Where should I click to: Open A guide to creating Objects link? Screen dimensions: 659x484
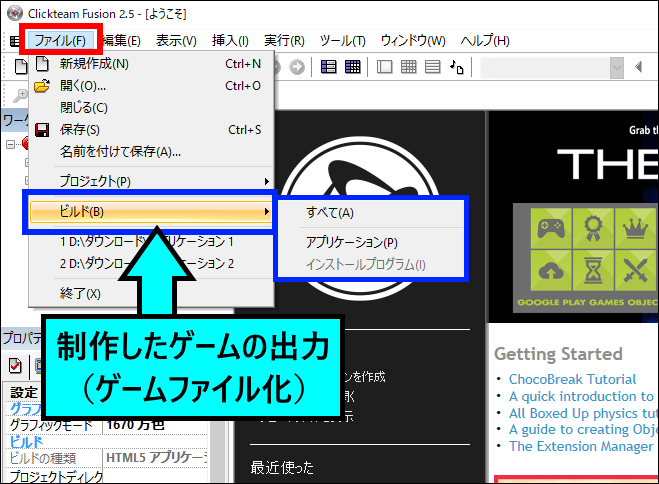coord(583,429)
